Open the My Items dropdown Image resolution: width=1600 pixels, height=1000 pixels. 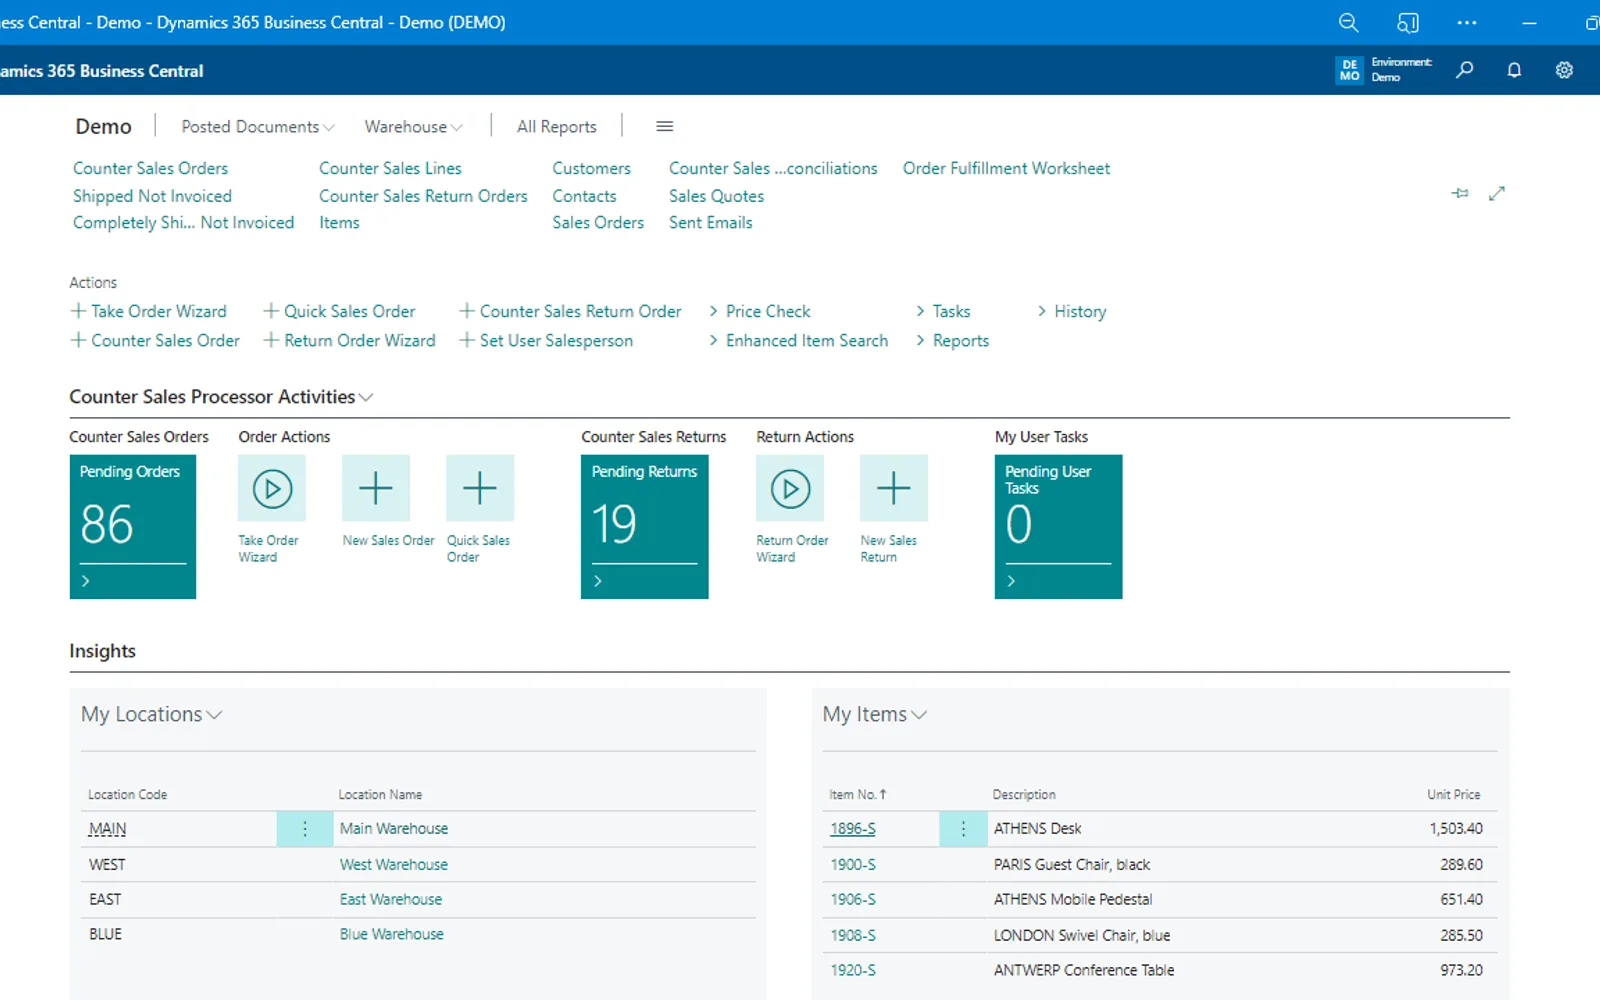pos(874,714)
